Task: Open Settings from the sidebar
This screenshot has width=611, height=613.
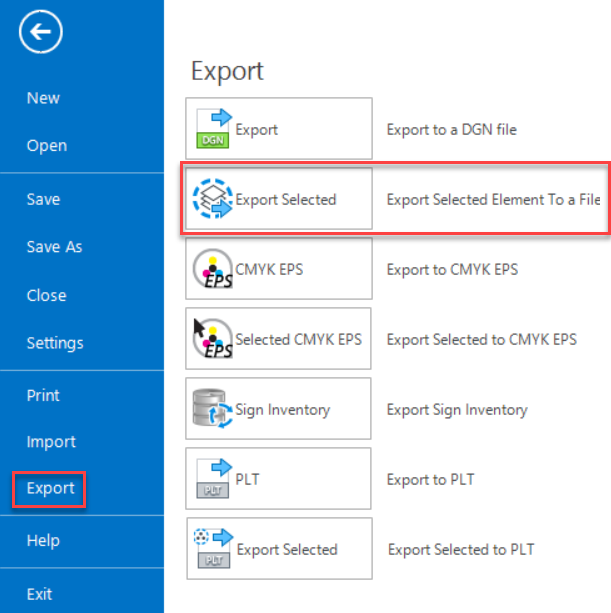Action: coord(55,343)
